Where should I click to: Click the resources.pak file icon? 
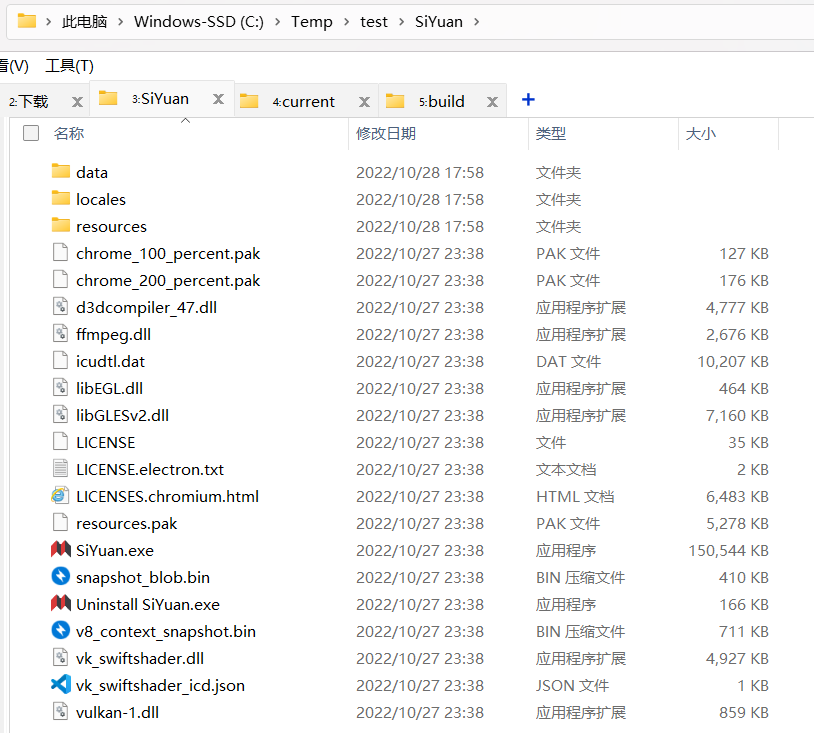[61, 523]
